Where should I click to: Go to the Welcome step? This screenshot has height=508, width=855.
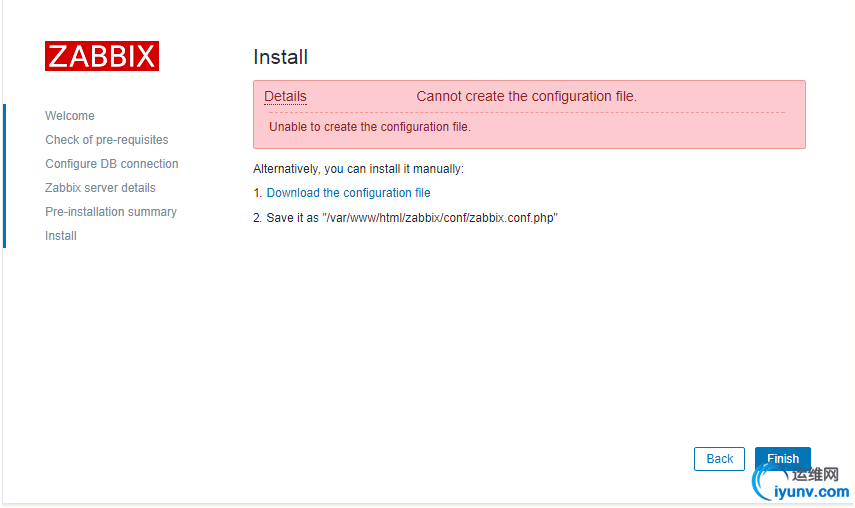point(70,116)
